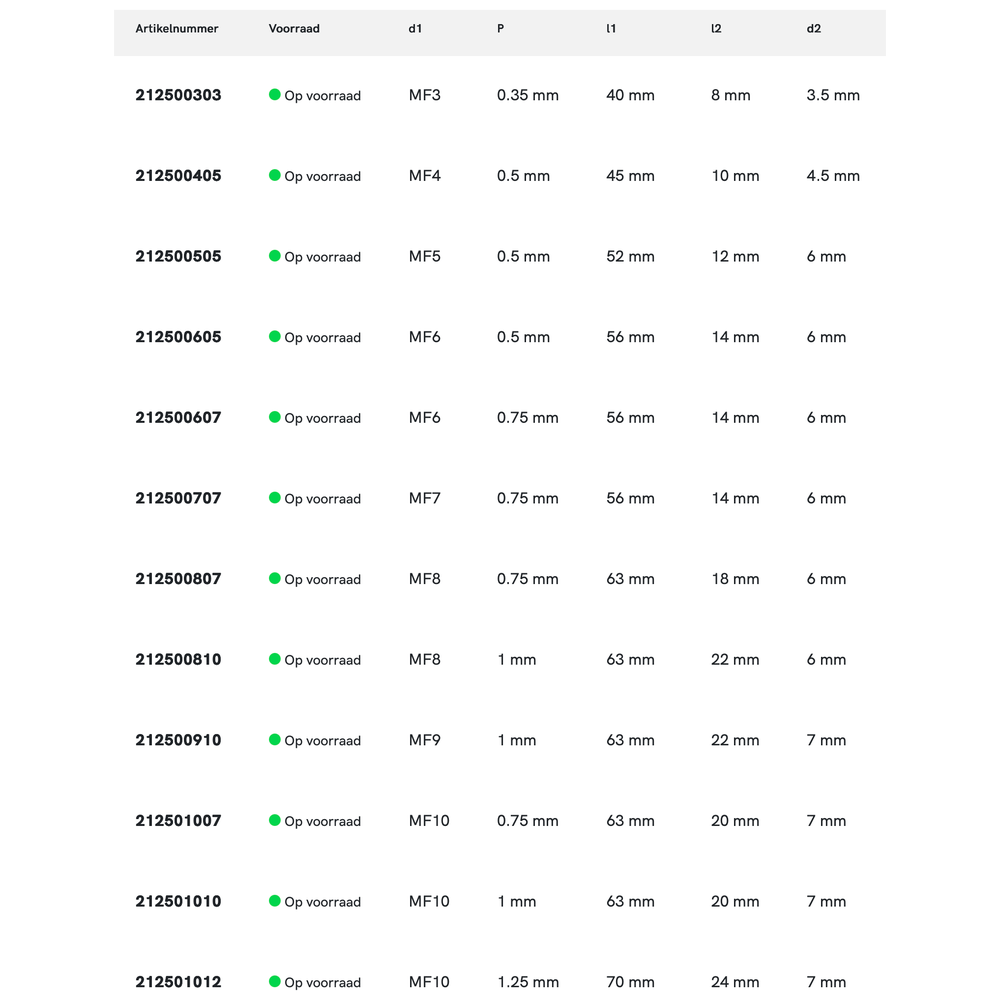Image resolution: width=1000 pixels, height=1000 pixels.
Task: Select article 212500807 link
Action: (178, 579)
